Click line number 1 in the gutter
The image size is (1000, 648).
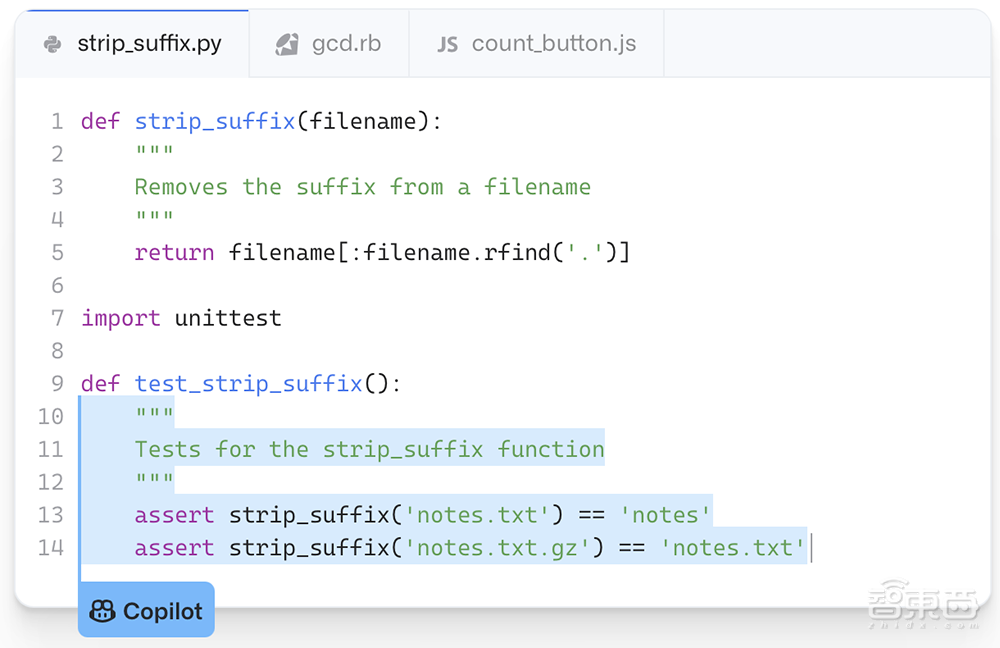pyautogui.click(x=57, y=120)
